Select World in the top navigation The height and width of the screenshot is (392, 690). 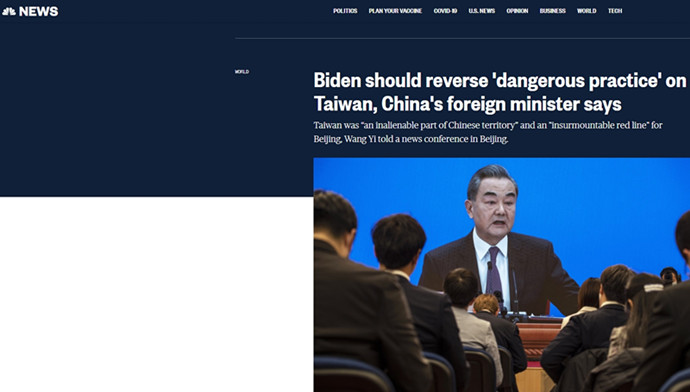point(587,11)
